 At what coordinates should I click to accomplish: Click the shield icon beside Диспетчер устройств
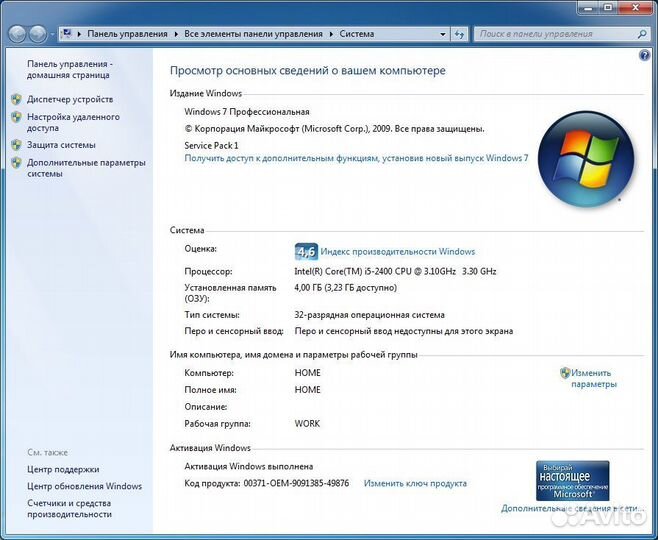[16, 99]
